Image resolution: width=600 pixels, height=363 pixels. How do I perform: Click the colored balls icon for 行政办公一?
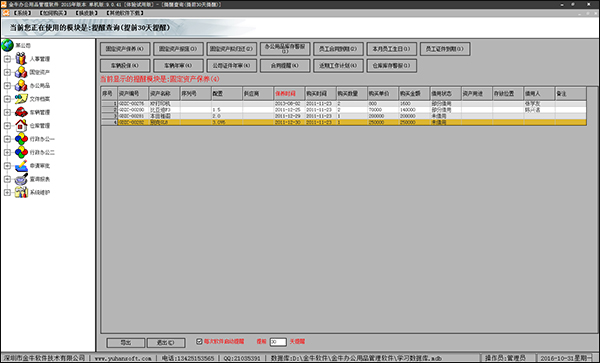(x=21, y=139)
